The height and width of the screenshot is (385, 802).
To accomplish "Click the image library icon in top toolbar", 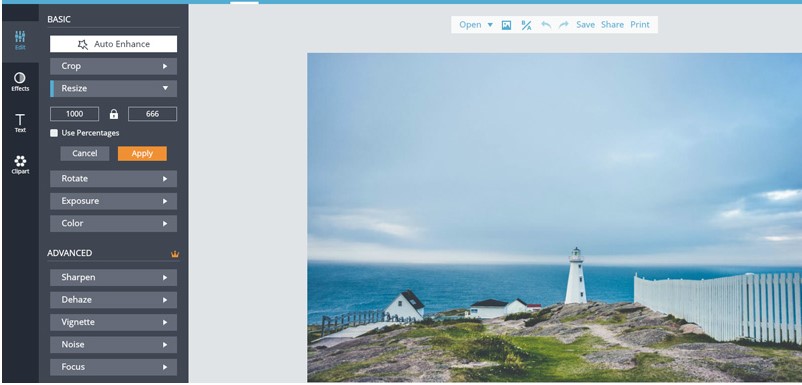I will 506,25.
